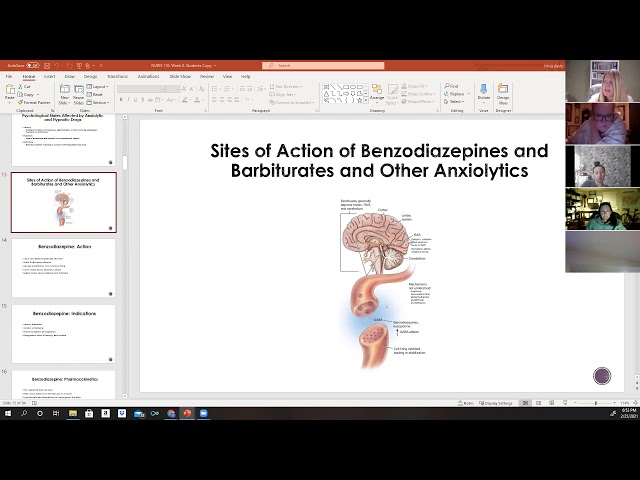Select slide 14 Benzodiazepine: Action thumbnail

pos(64,268)
